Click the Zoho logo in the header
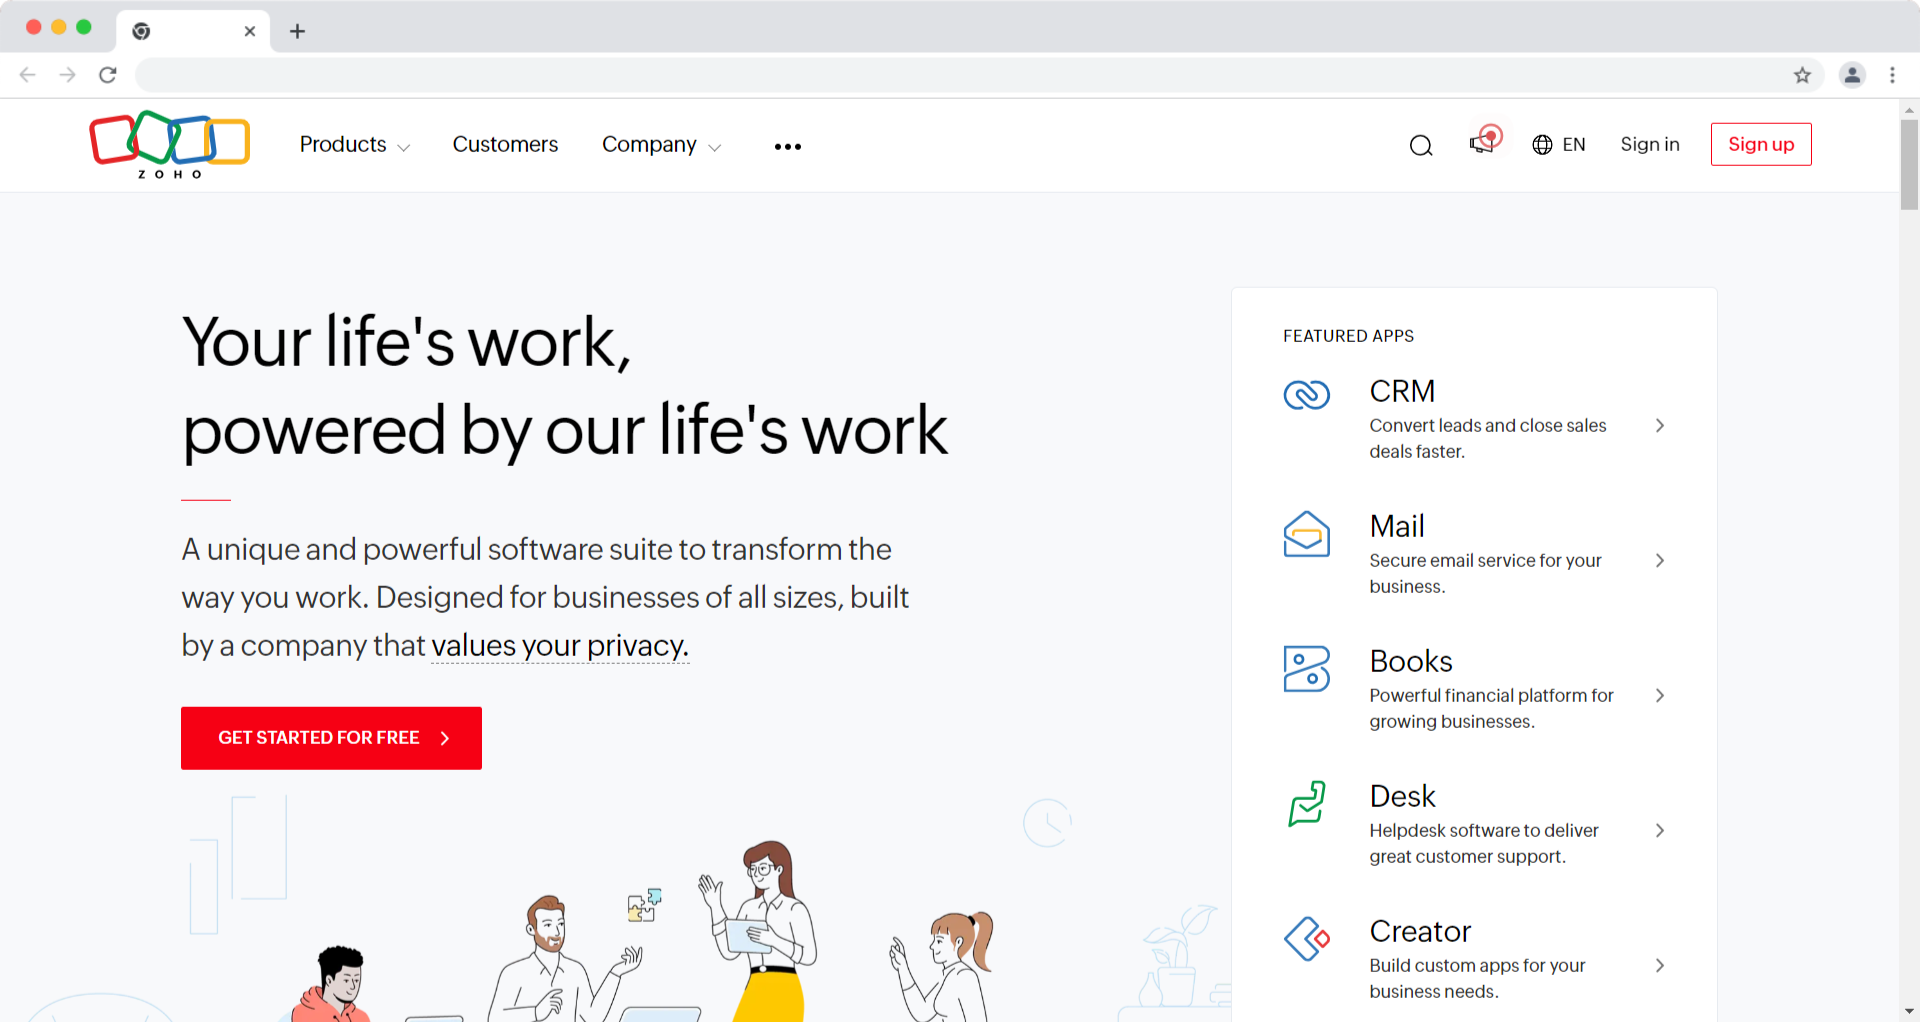Viewport: 1920px width, 1022px height. coord(169,145)
